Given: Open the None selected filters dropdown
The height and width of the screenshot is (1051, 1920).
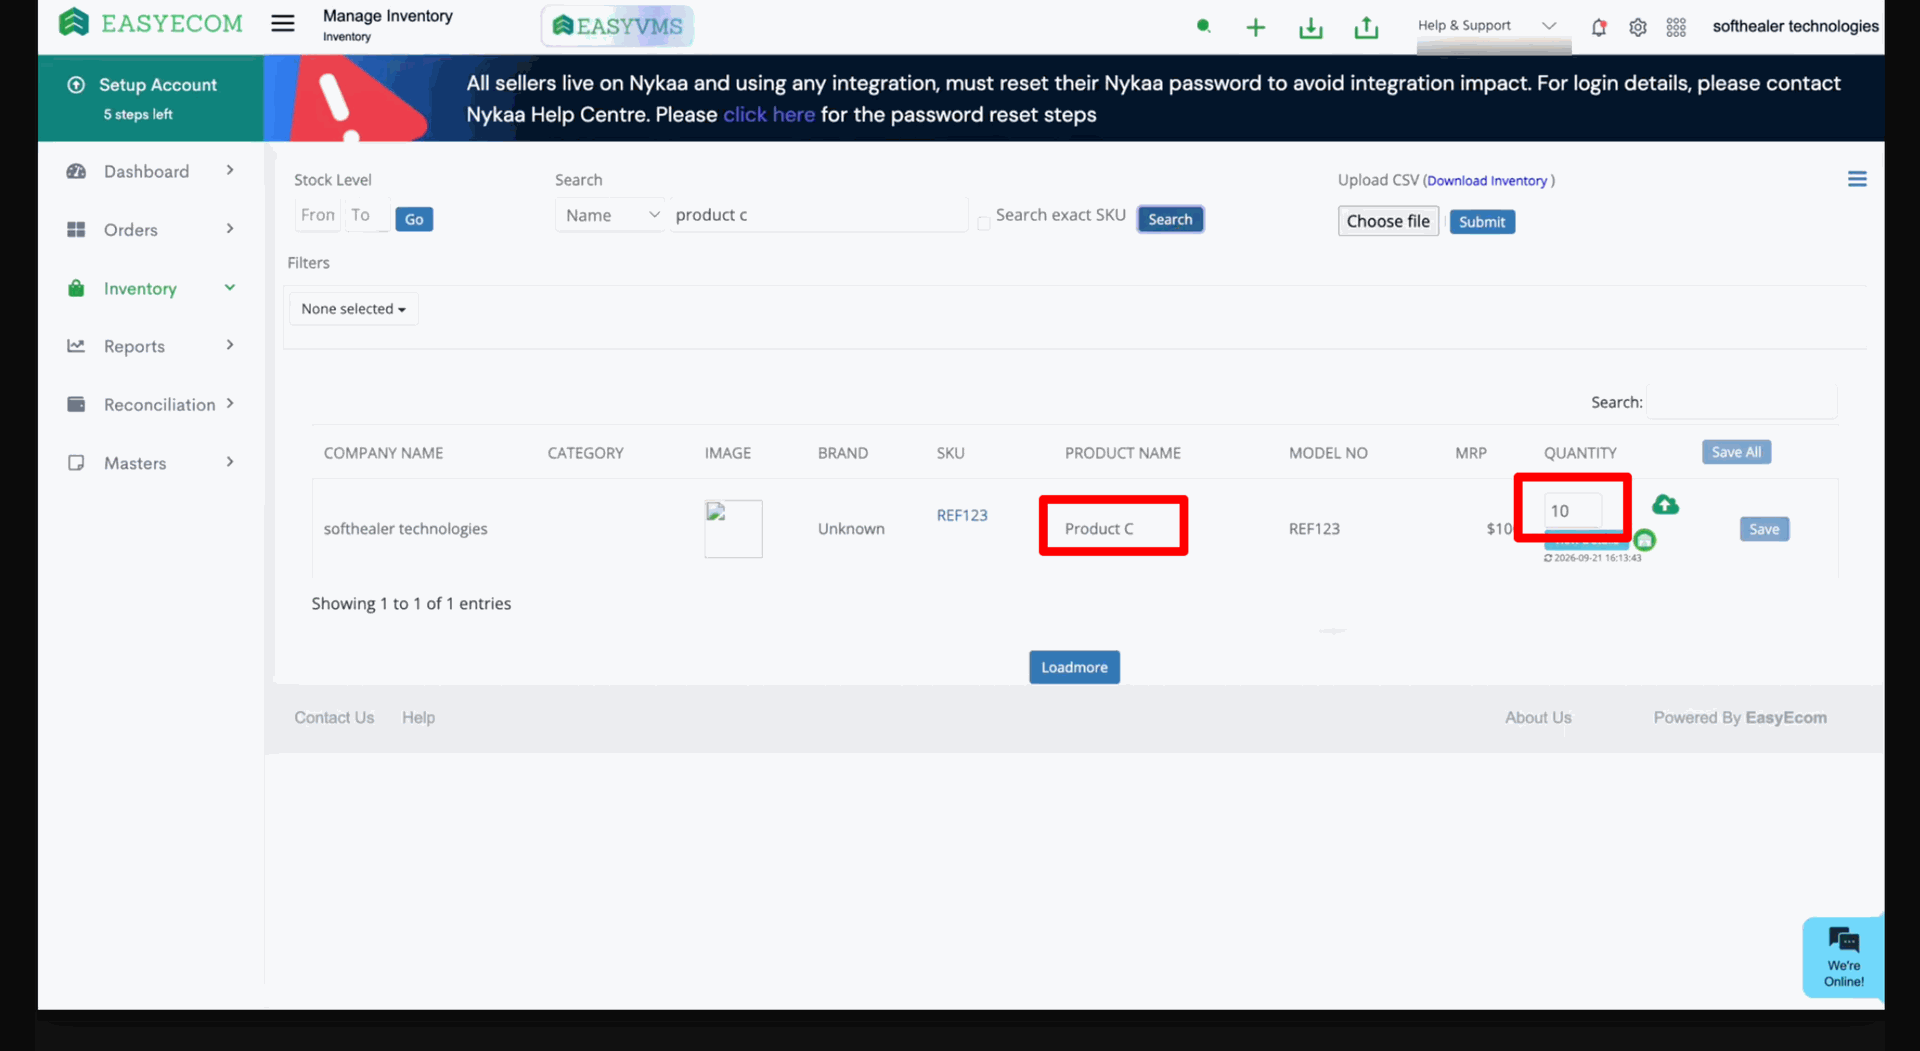Looking at the screenshot, I should (354, 309).
